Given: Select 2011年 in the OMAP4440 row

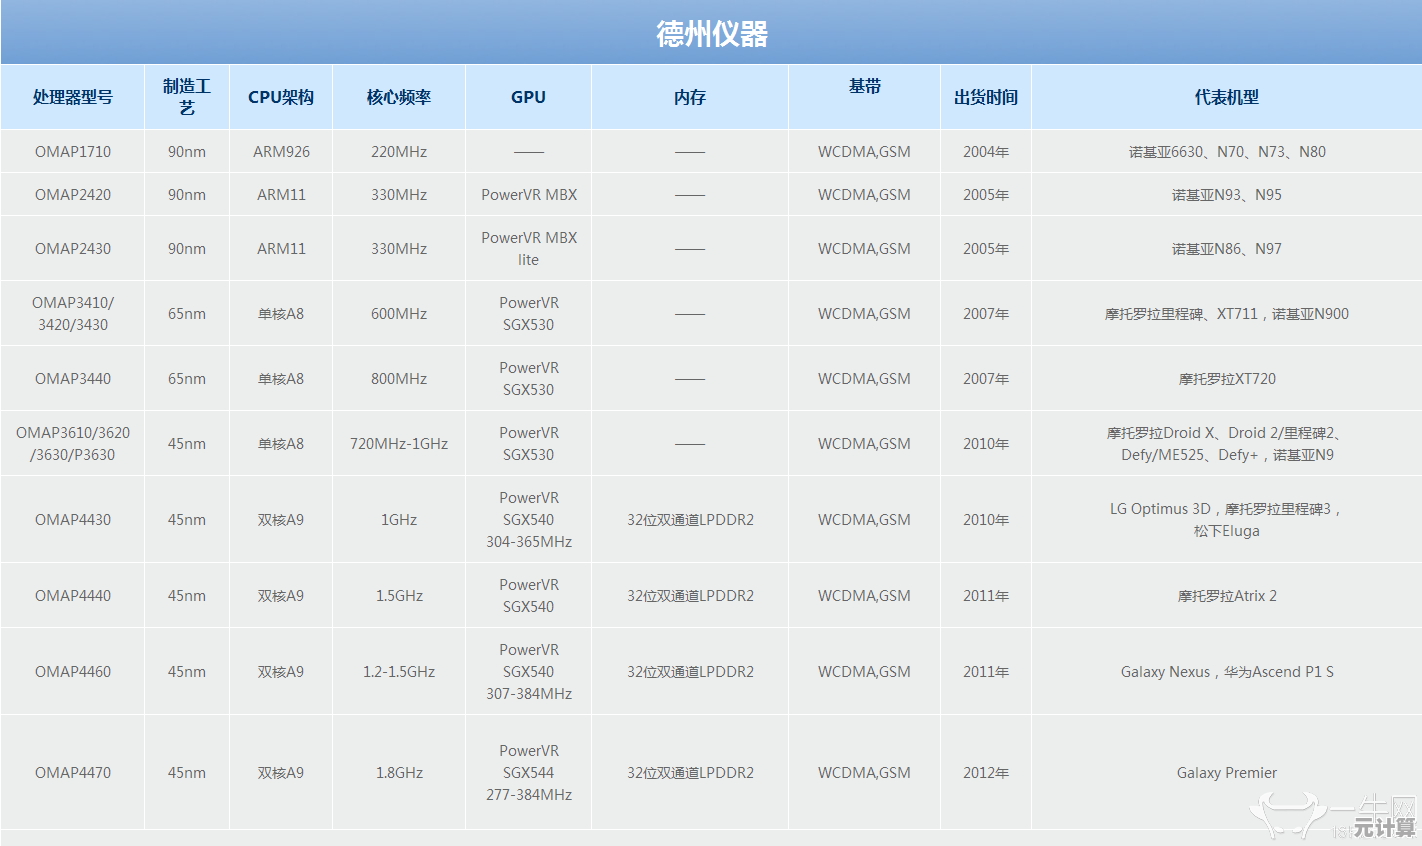Looking at the screenshot, I should pos(986,596).
